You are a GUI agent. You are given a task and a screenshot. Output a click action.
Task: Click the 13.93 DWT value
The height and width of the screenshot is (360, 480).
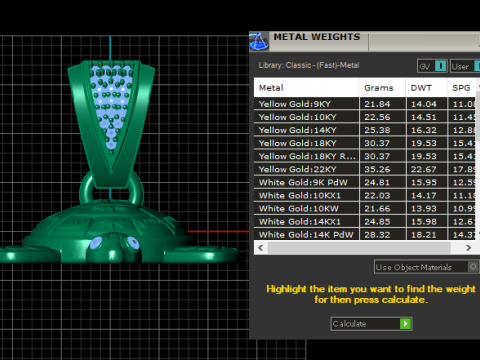(424, 209)
